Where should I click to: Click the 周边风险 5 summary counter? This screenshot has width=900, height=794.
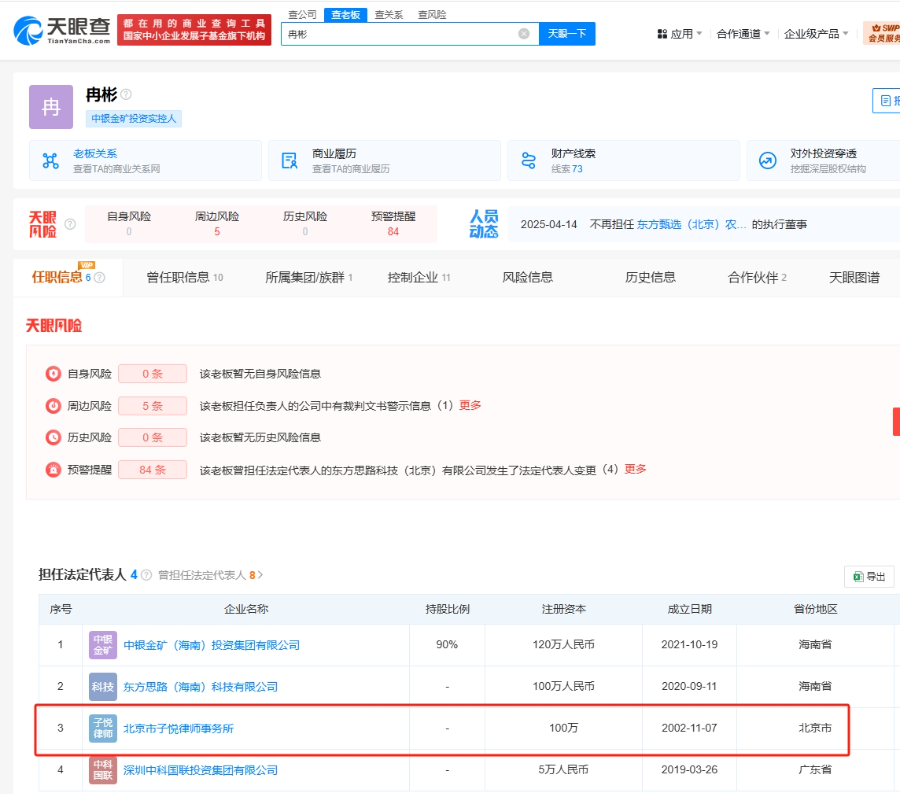217,224
